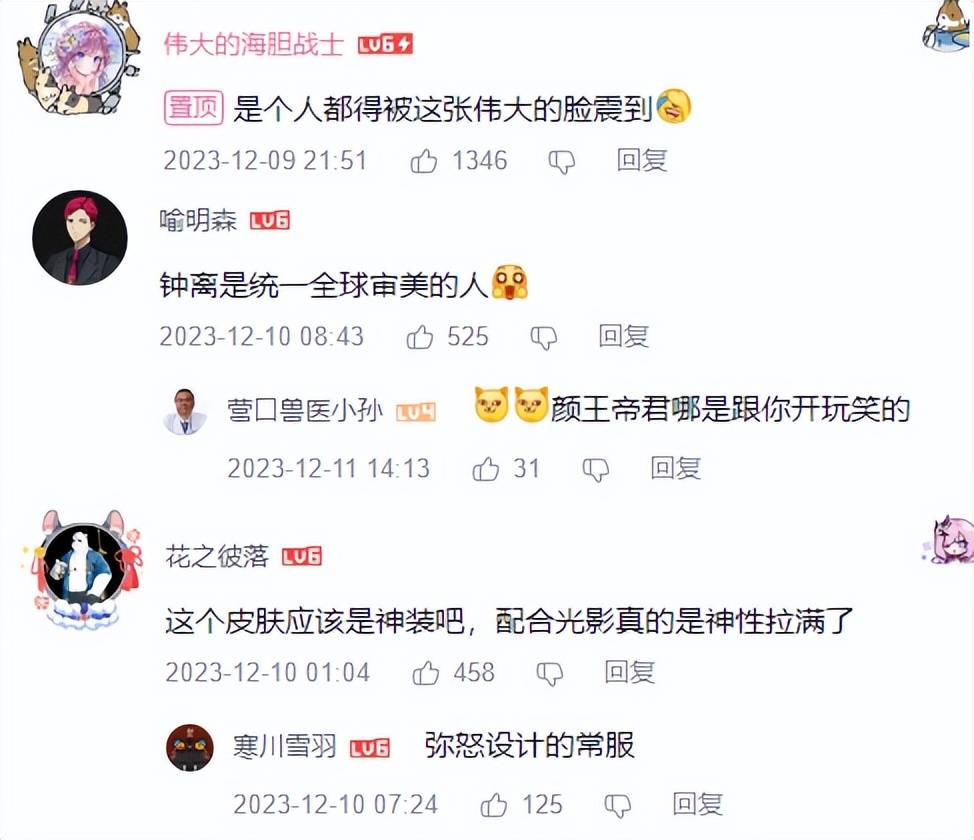Like 寒川雪羽's reply with 125 likes
This screenshot has width=974, height=840.
point(494,805)
